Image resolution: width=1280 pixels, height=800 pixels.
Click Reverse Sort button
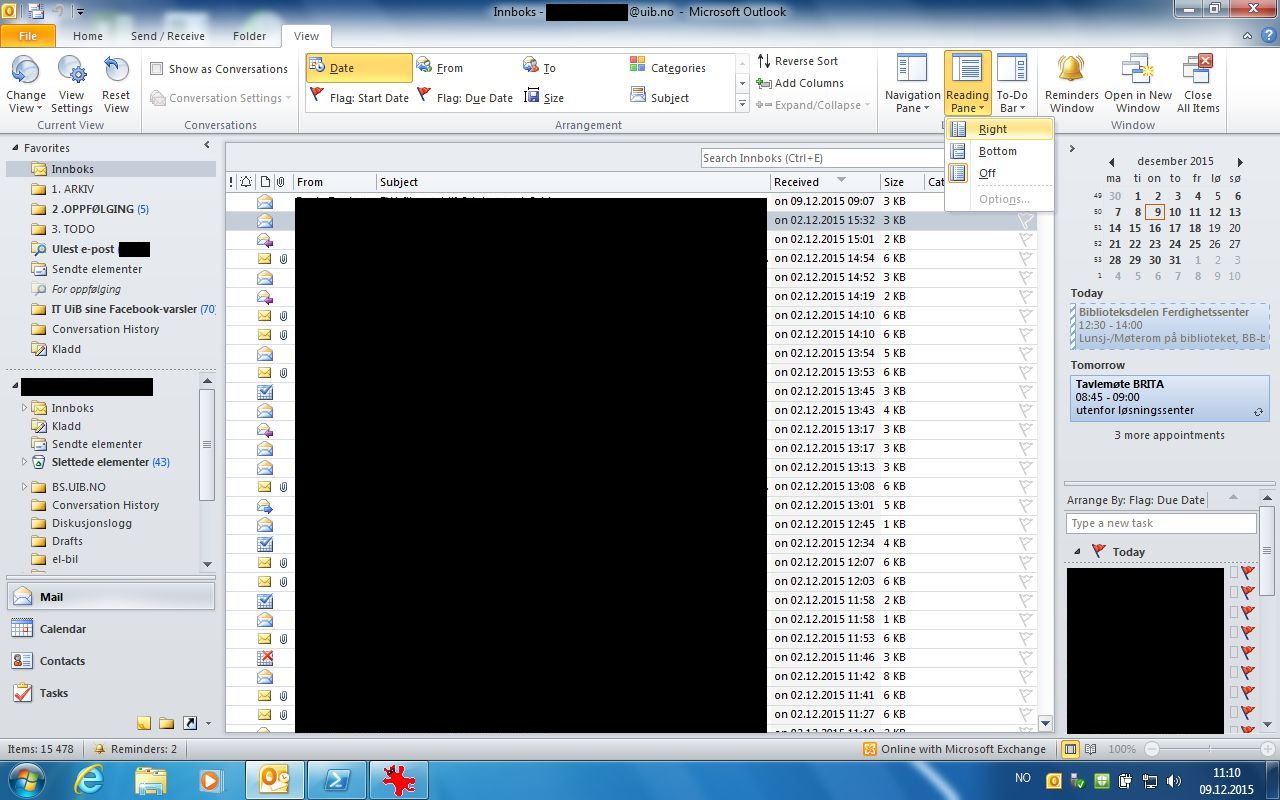[798, 61]
